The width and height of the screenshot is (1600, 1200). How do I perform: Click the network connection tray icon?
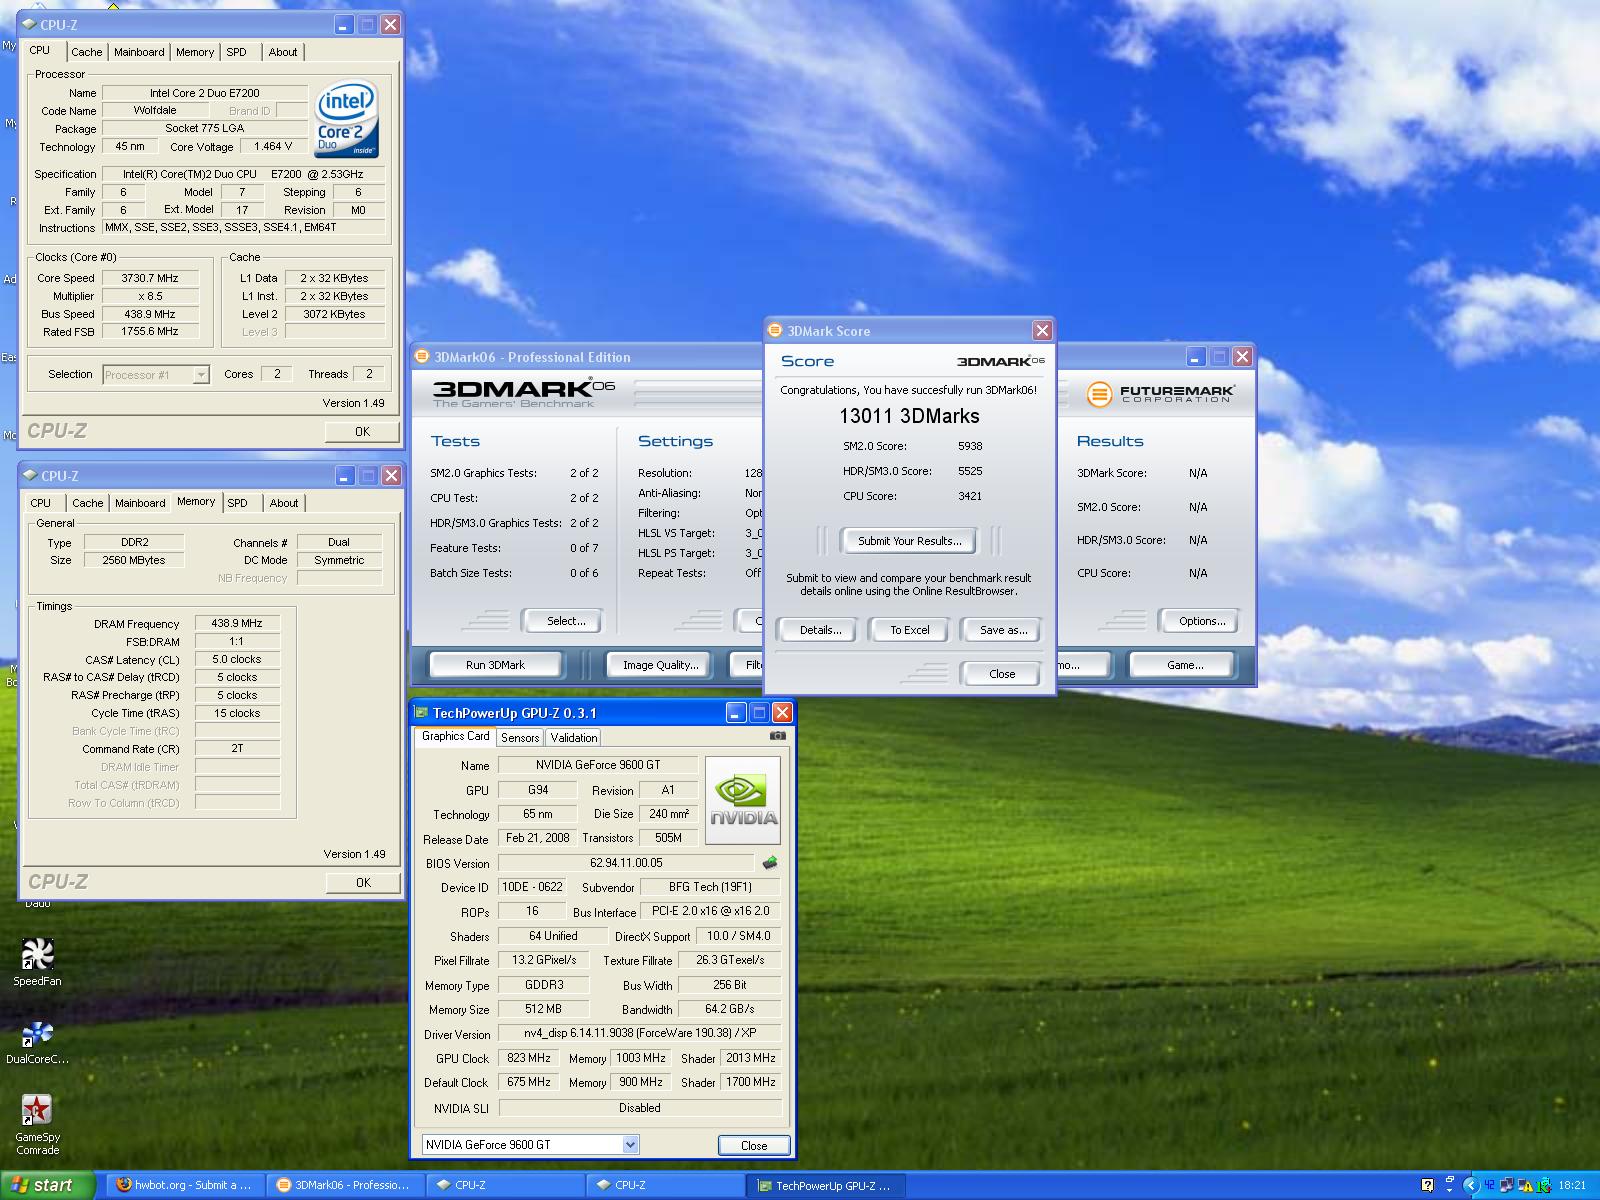coord(1506,1185)
